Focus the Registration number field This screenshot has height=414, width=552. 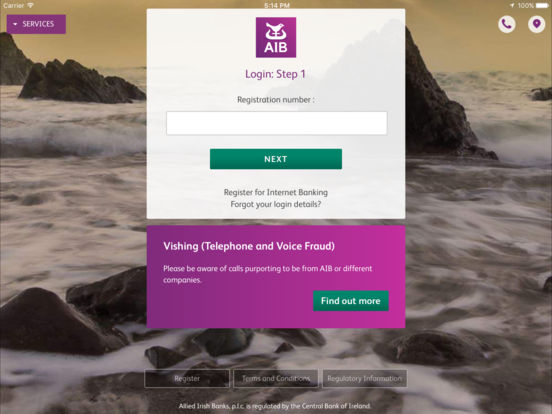click(276, 123)
